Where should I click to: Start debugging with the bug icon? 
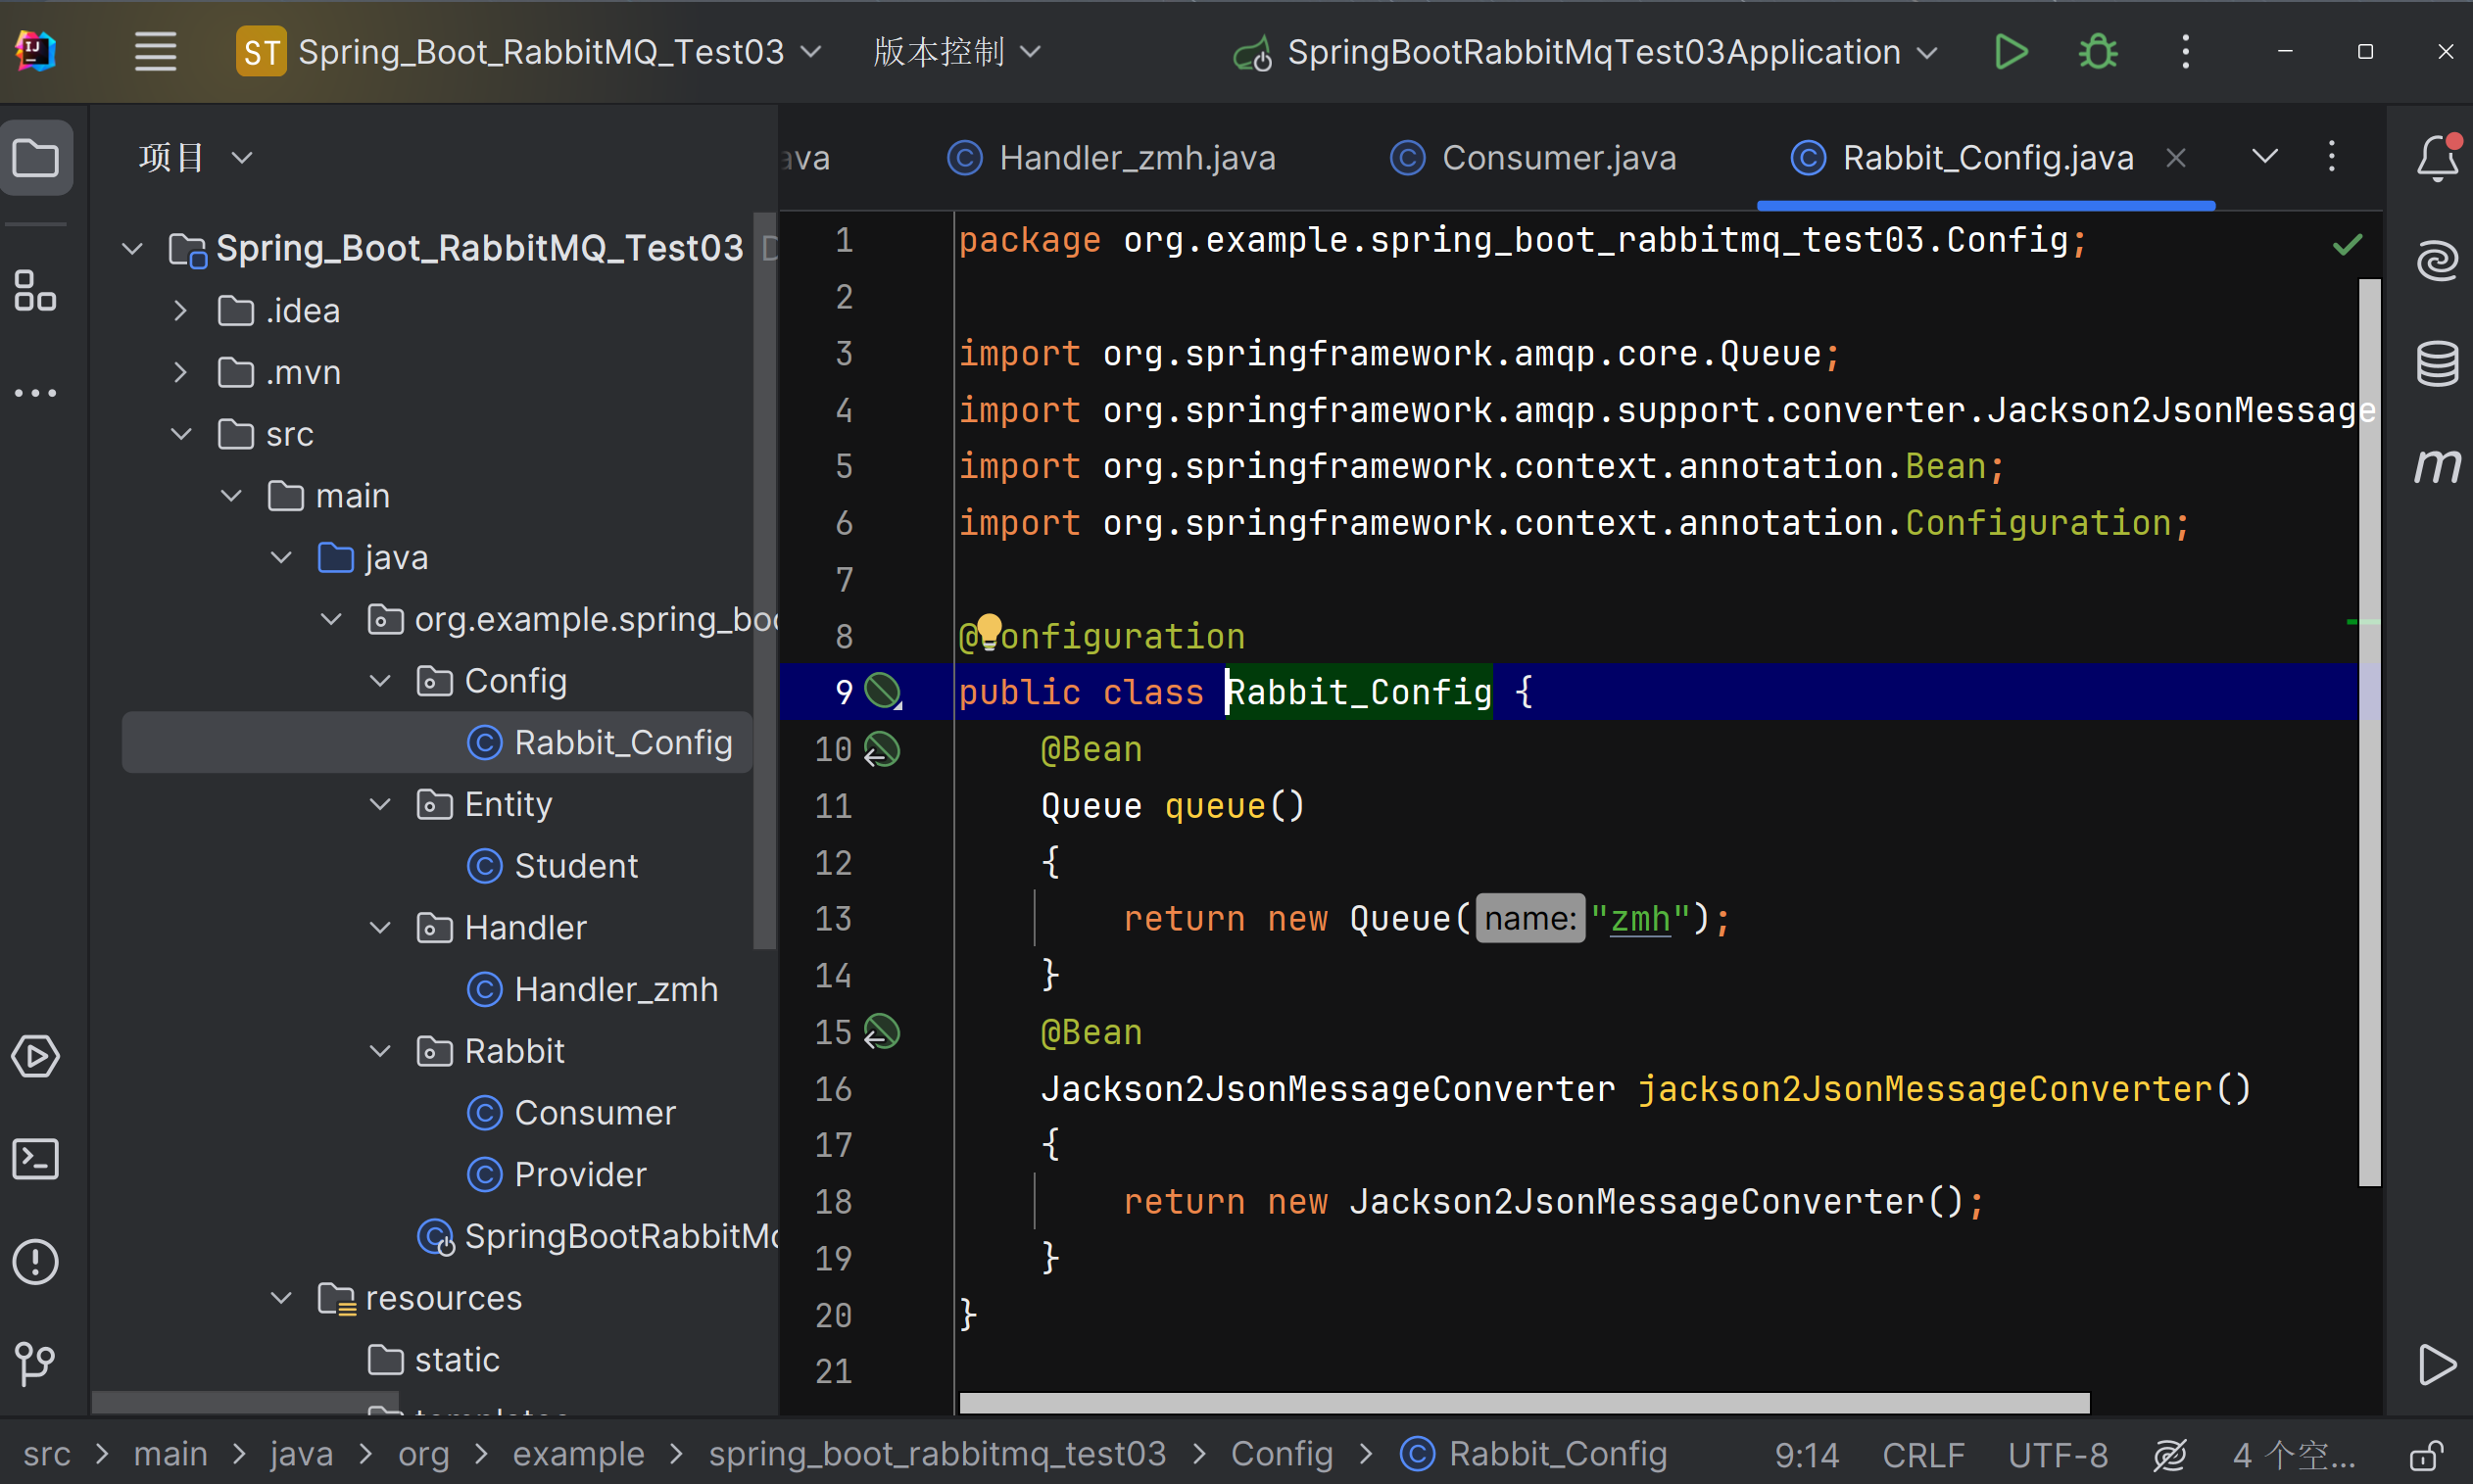pos(2097,52)
